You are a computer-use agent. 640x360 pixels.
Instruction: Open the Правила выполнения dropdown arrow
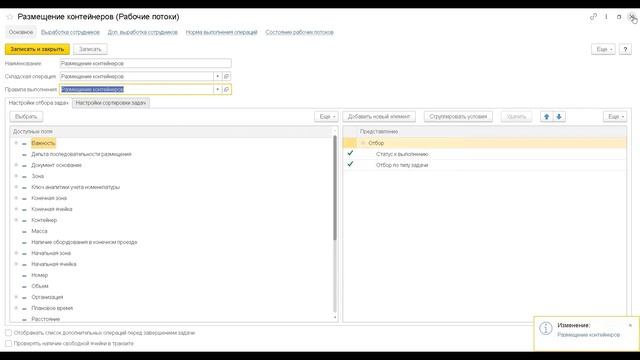[x=218, y=89]
